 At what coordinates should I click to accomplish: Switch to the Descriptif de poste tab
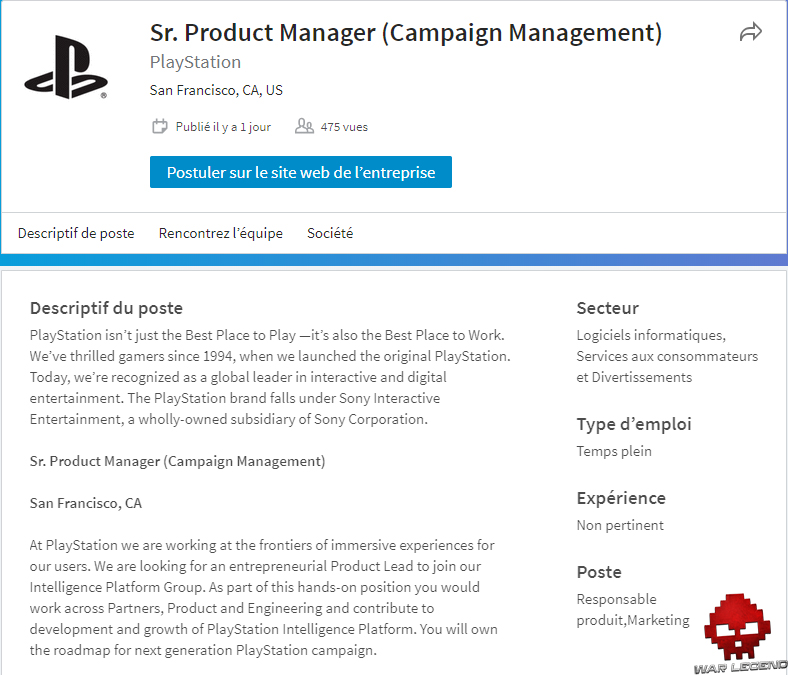coord(76,233)
